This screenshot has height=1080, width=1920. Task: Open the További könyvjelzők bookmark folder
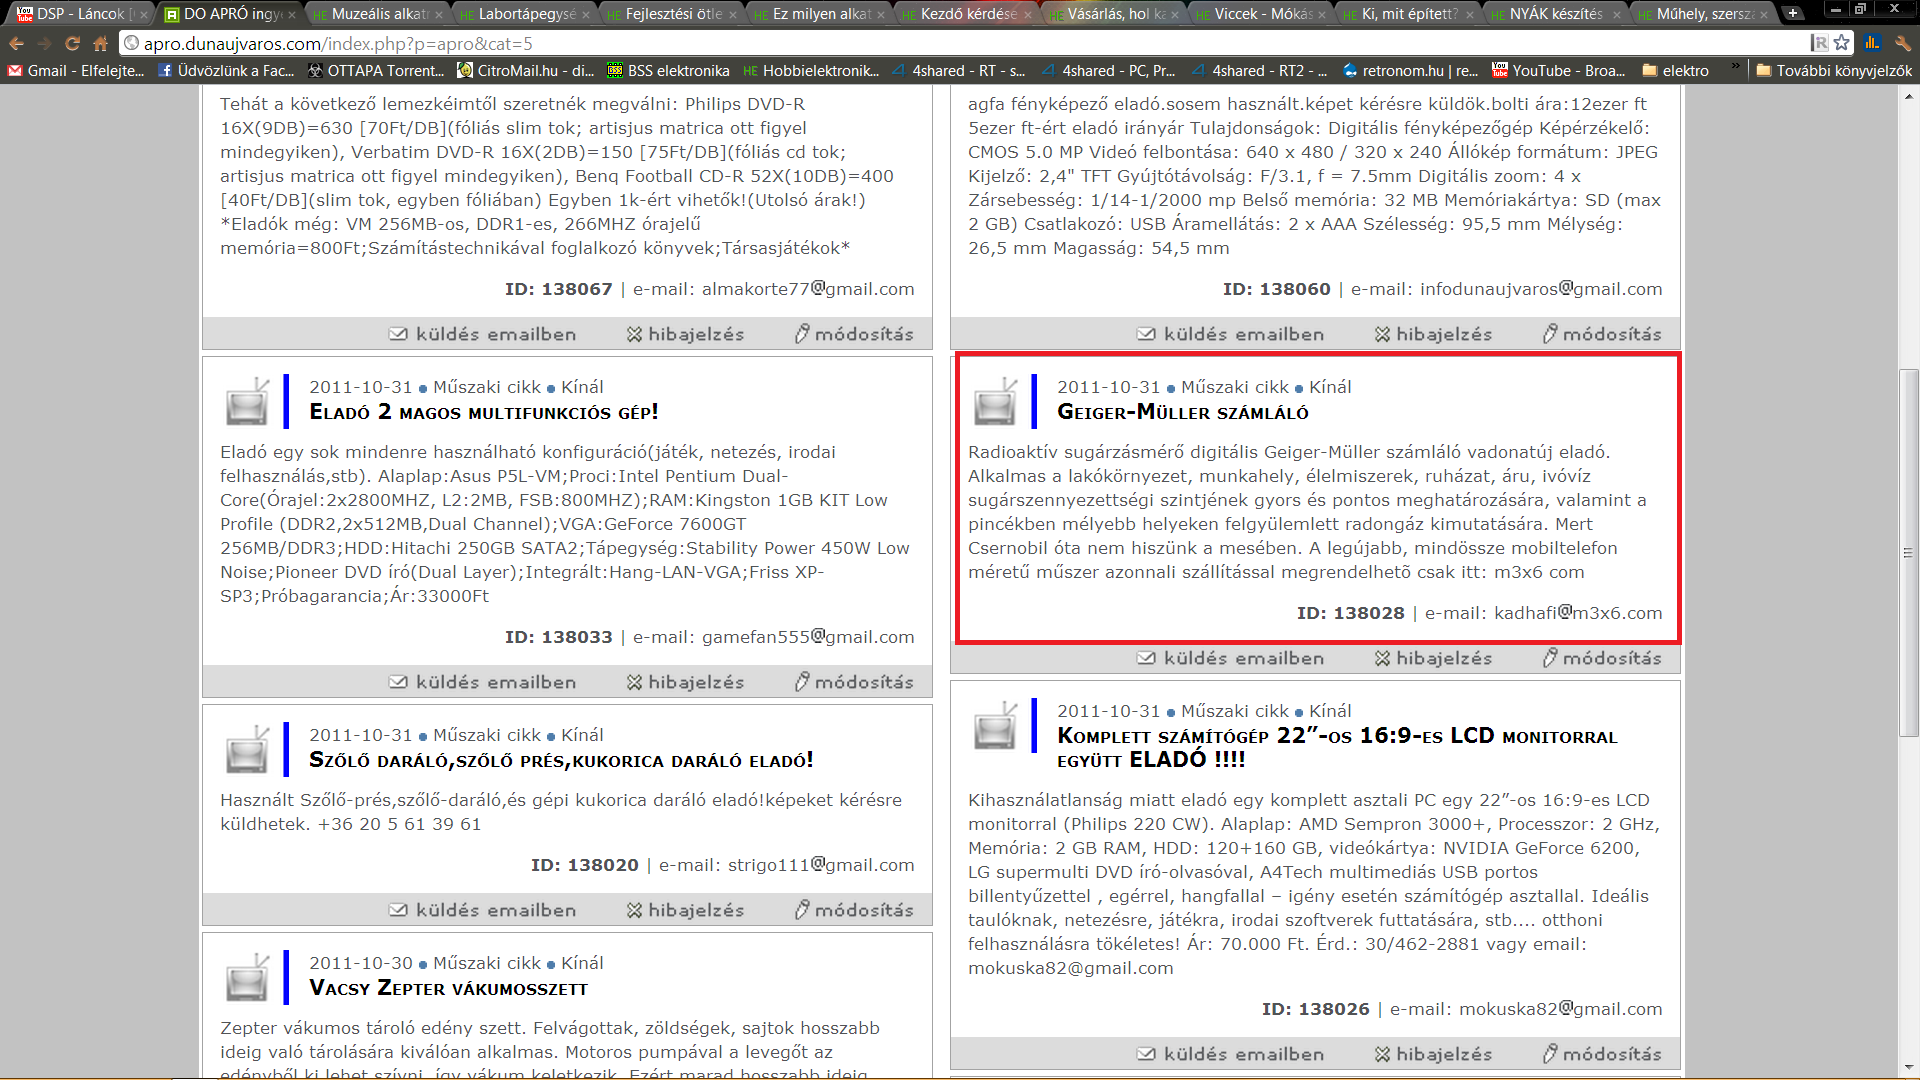pos(1834,70)
